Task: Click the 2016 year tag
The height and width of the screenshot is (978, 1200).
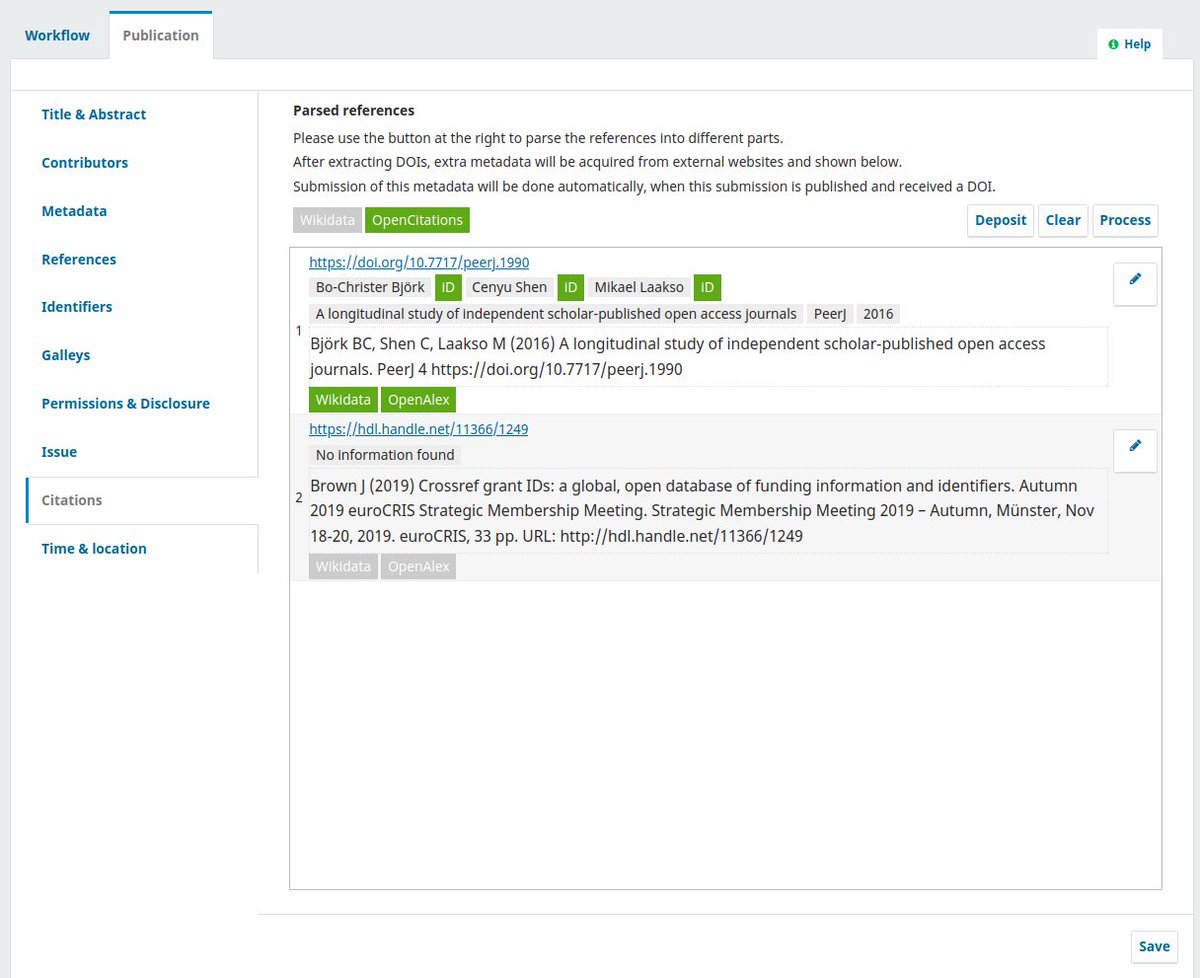Action: pos(878,314)
